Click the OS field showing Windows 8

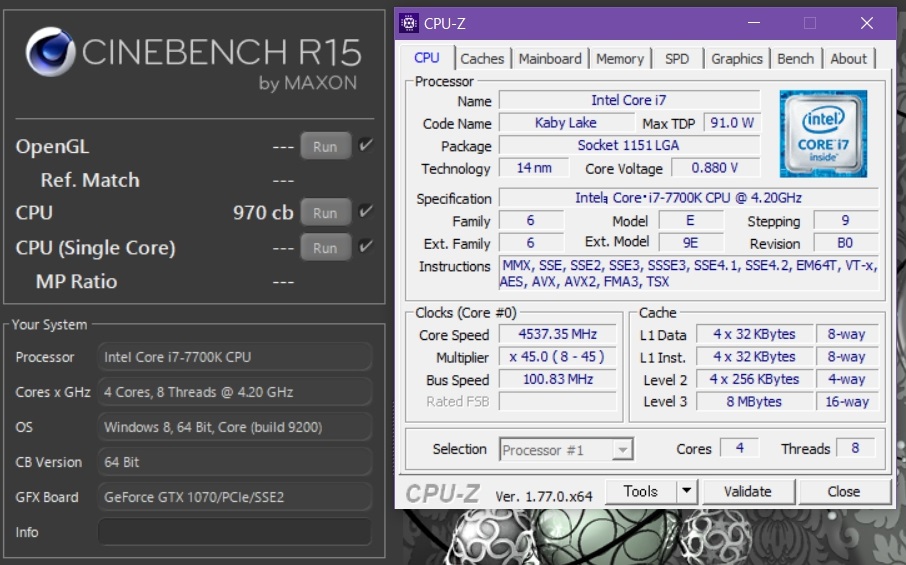[x=235, y=427]
